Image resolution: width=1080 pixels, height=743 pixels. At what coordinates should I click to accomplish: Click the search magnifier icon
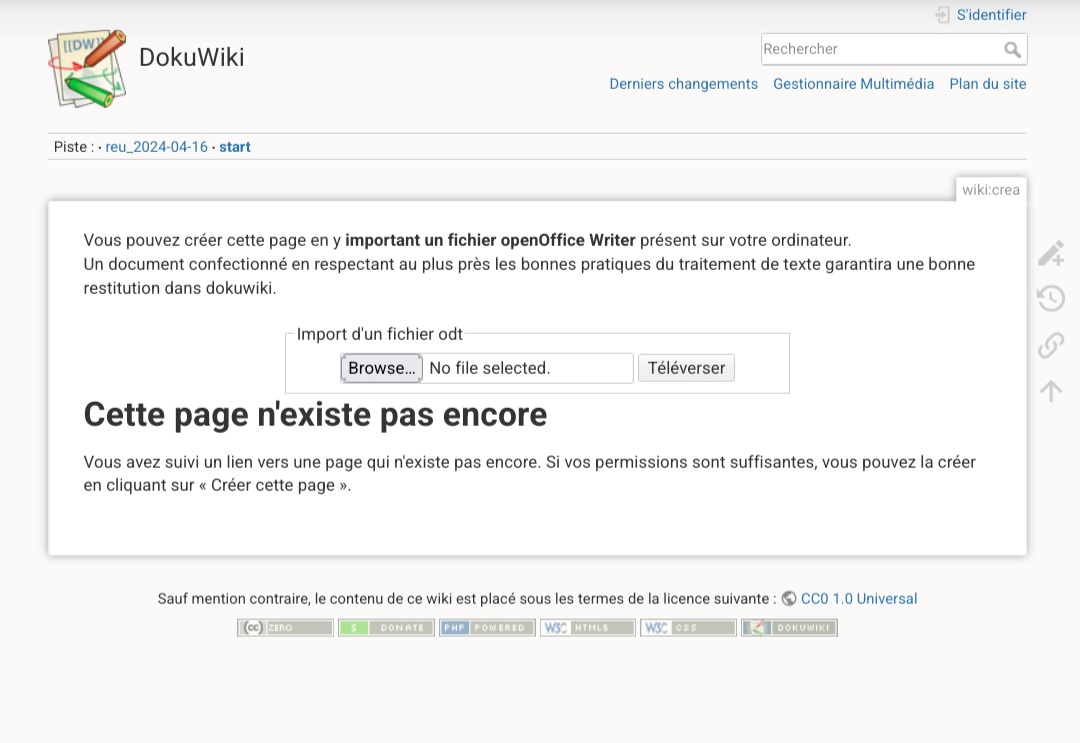(1012, 49)
